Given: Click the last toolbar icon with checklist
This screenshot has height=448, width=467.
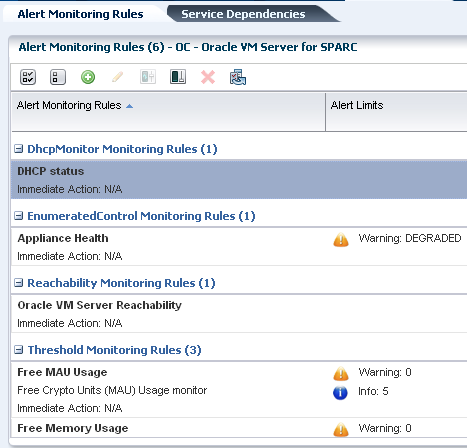Looking at the screenshot, I should click(238, 77).
